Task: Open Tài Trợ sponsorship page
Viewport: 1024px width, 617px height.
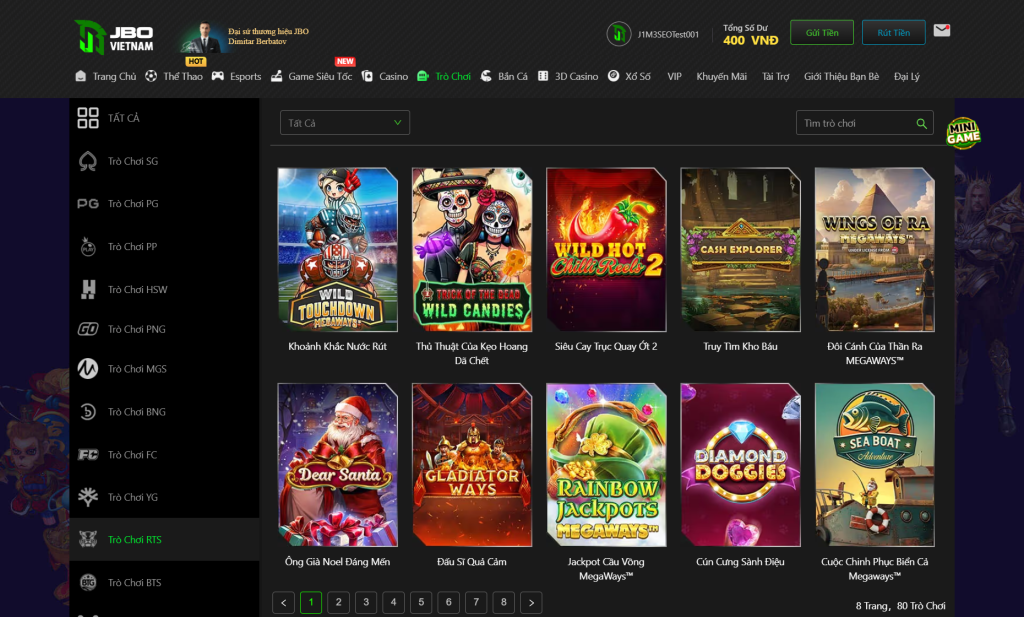Action: pos(776,76)
